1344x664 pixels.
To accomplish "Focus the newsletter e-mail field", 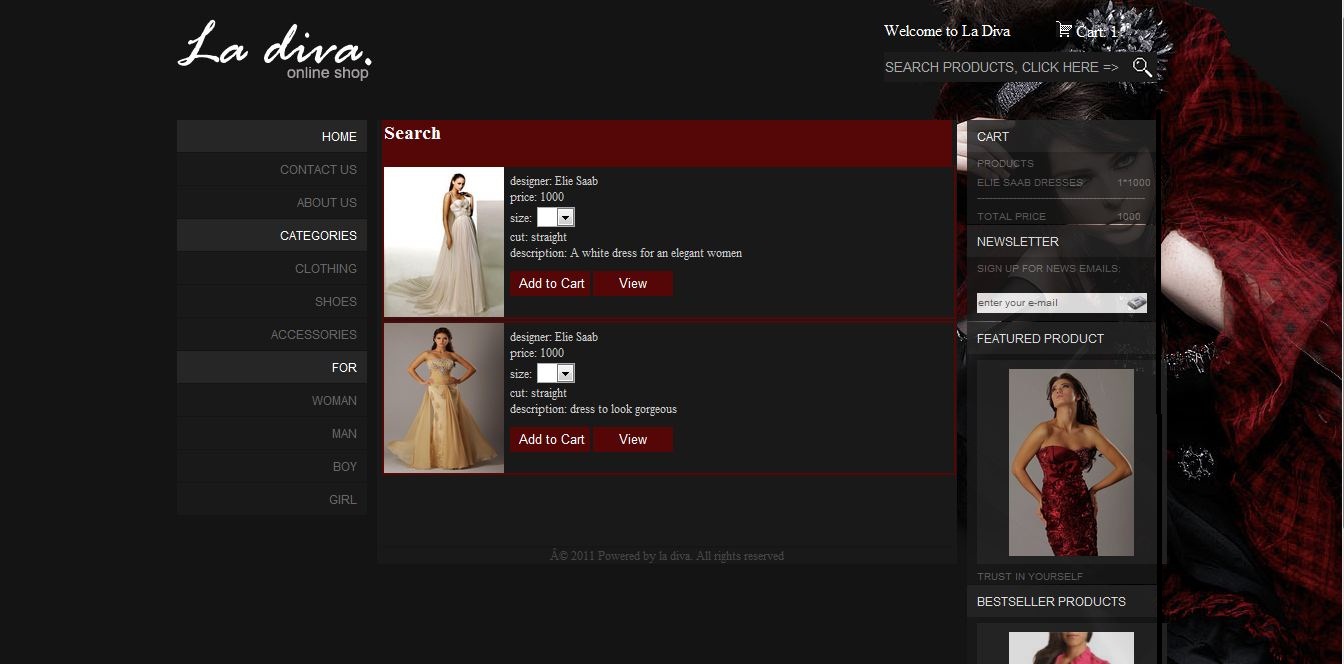I will click(1050, 303).
